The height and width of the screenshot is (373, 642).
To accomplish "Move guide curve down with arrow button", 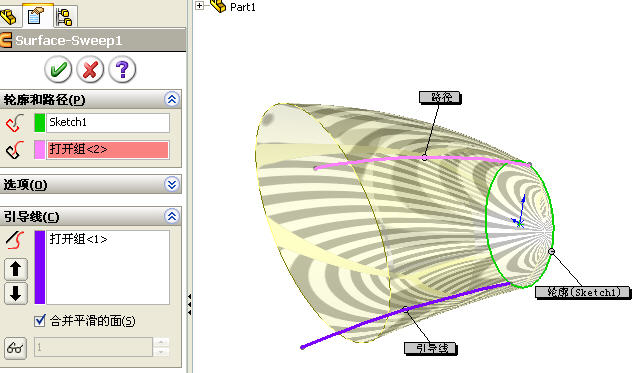I will click(16, 293).
